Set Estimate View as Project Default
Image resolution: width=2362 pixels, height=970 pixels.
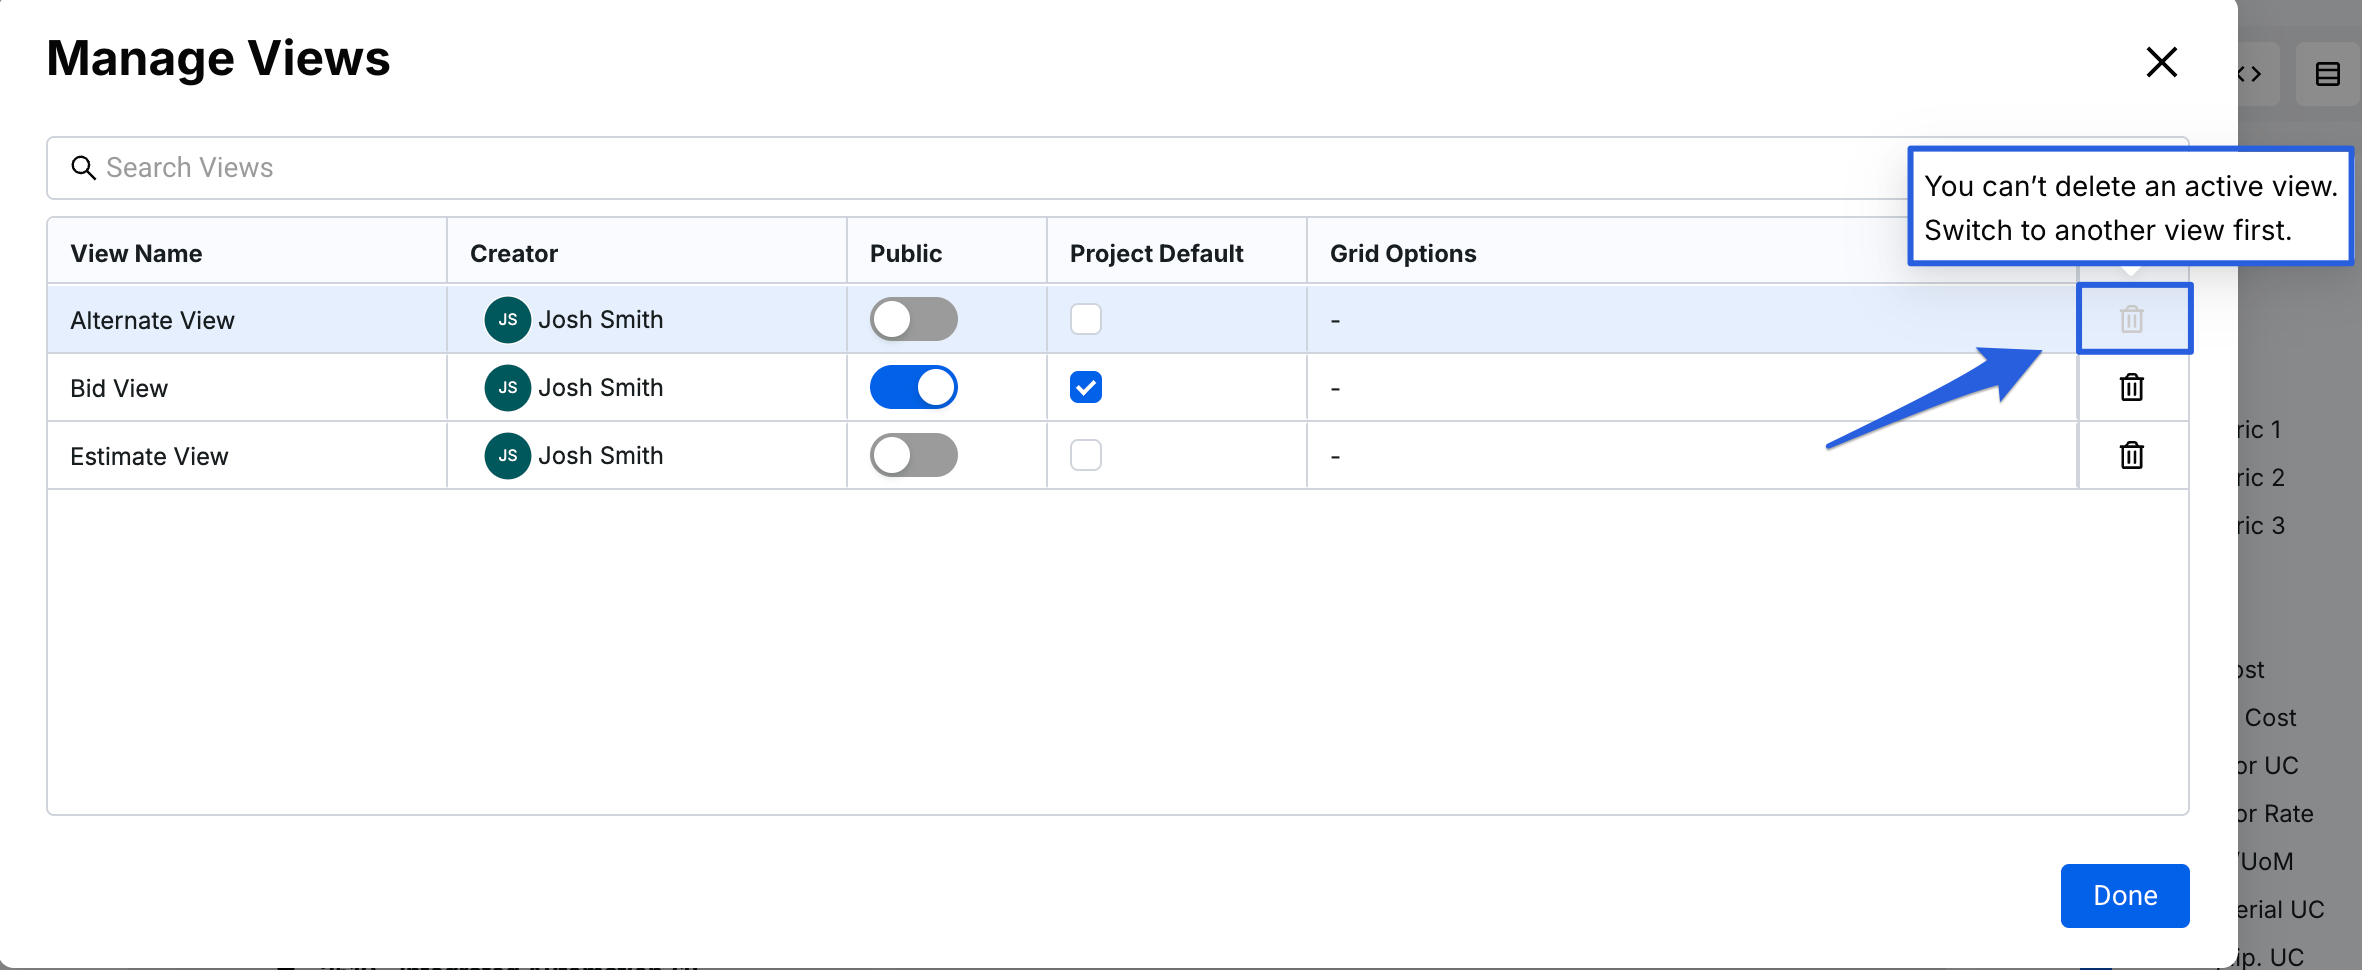(x=1085, y=455)
